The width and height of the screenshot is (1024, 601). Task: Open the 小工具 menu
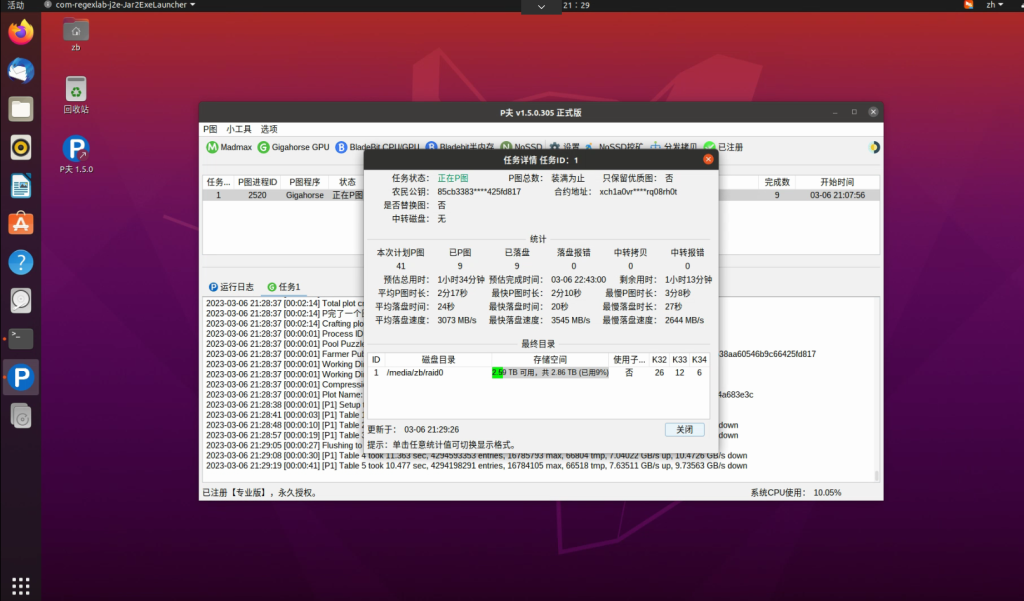[x=238, y=129]
